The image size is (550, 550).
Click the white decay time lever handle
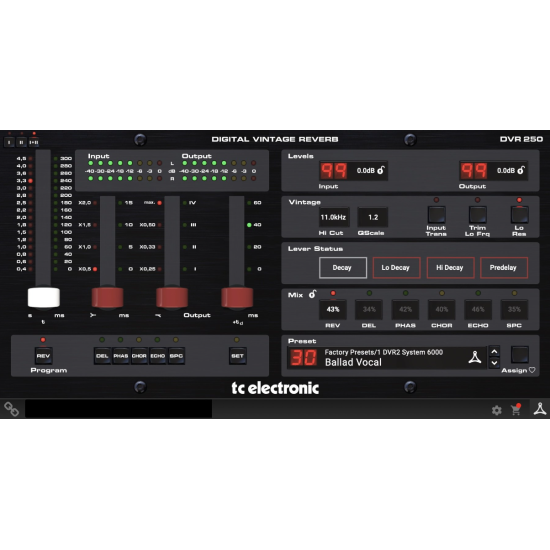[44, 297]
